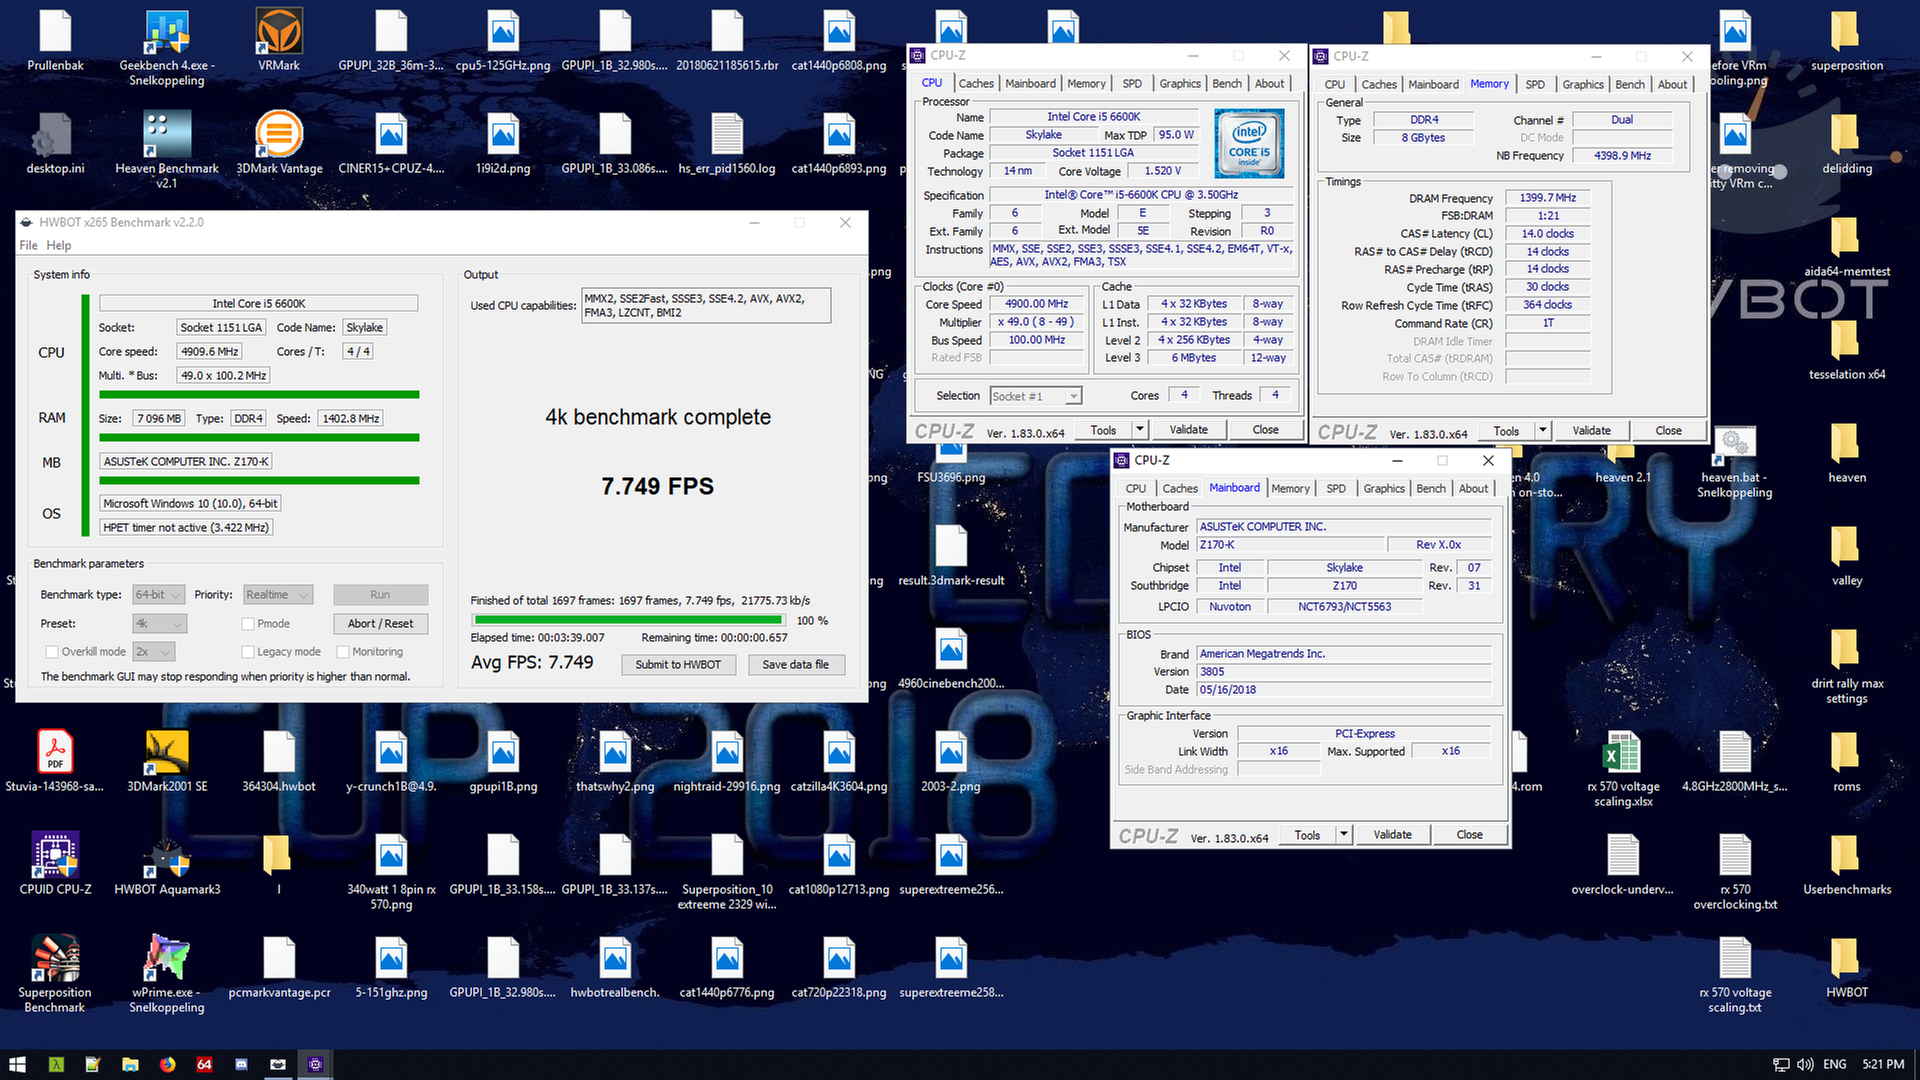1920x1080 pixels.
Task: Click the DRAM Frequency value in CPU-Z
Action: (1548, 198)
